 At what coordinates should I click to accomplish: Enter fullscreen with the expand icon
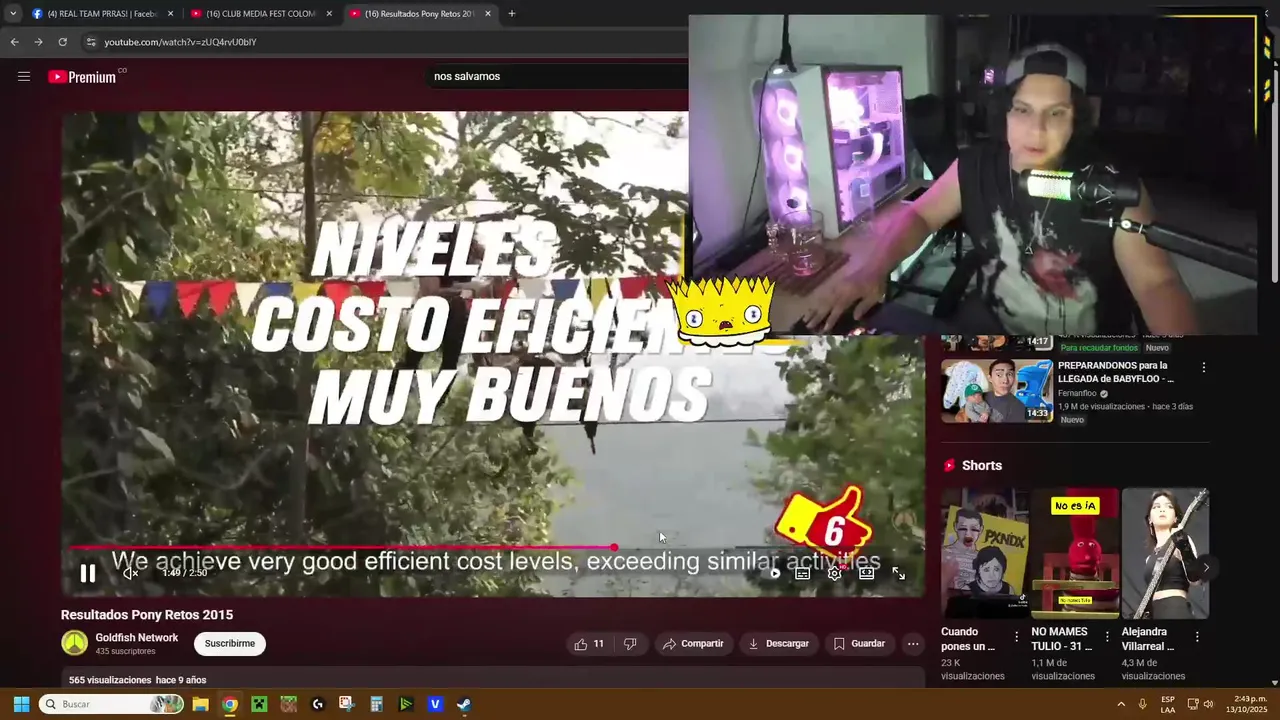pyautogui.click(x=898, y=573)
